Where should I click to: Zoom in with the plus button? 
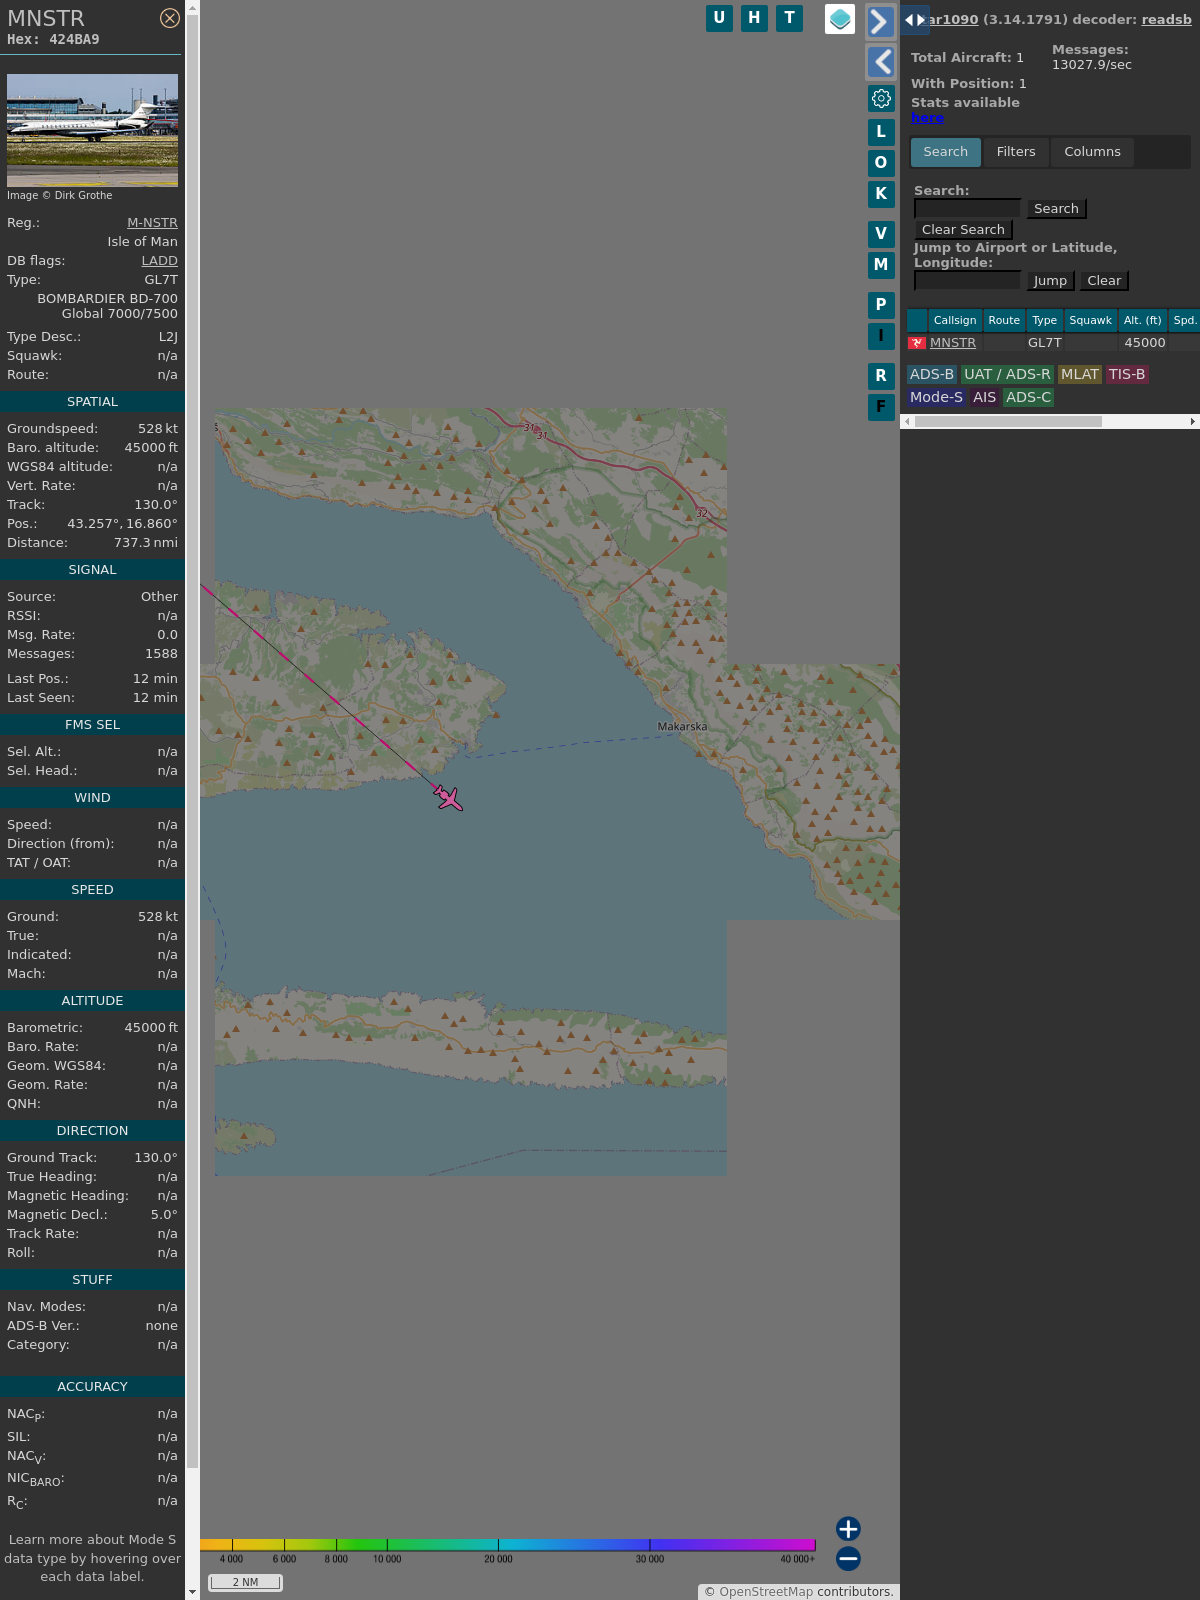(848, 1528)
